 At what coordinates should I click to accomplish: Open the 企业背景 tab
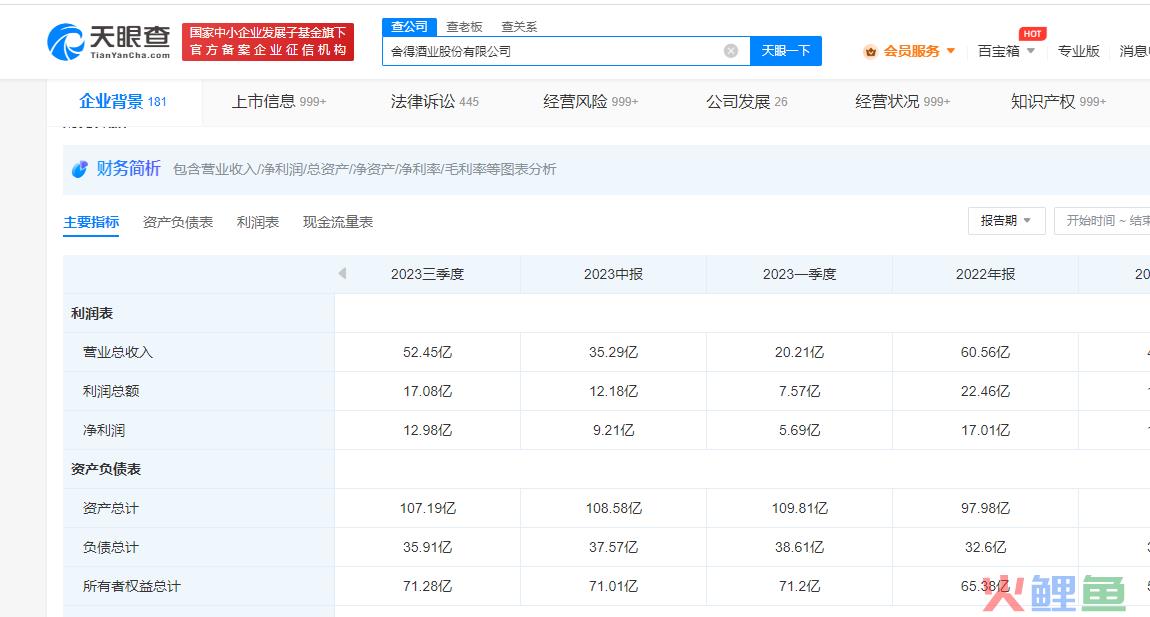(x=123, y=102)
